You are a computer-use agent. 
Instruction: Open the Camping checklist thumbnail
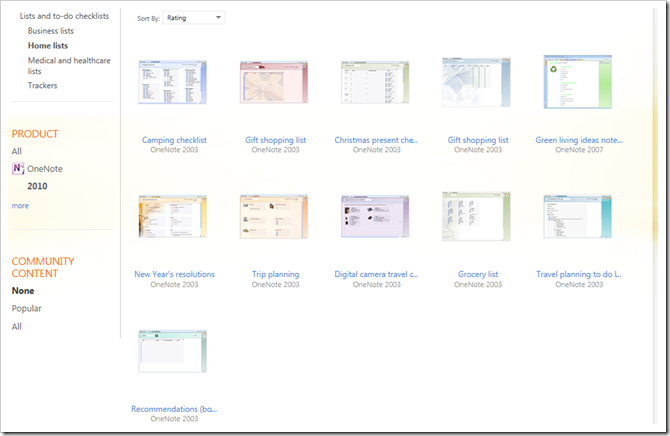(173, 82)
